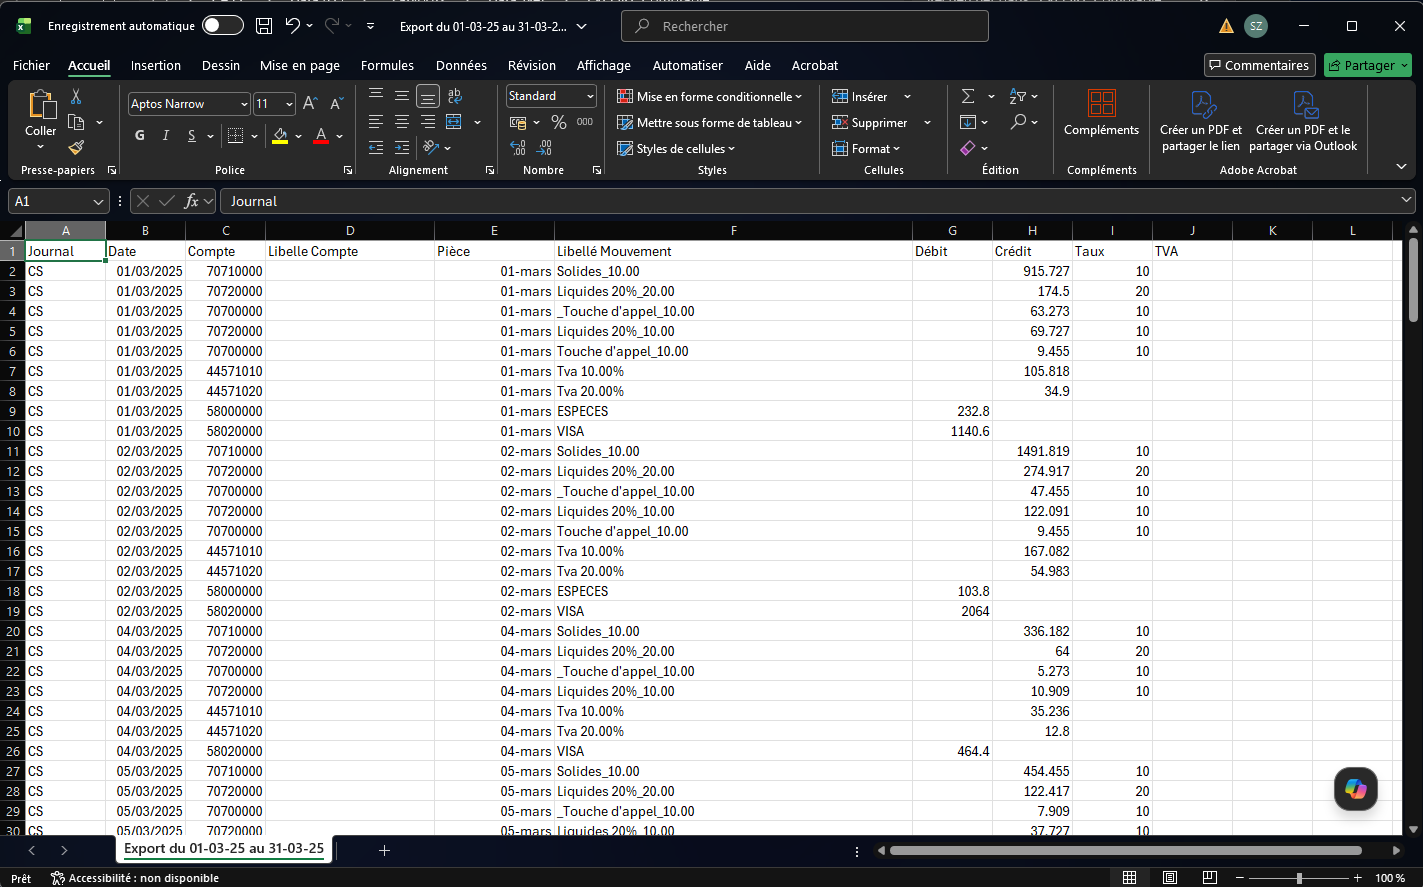Viewport: 1423px width, 887px height.
Task: Open the Automatiser tab
Action: (x=688, y=65)
